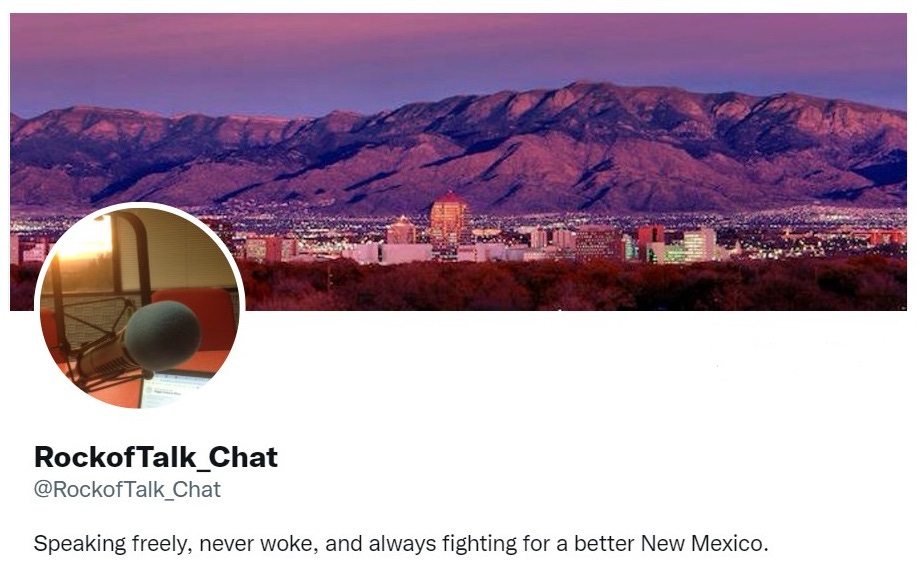Click the tall domed tower in banner
Image resolution: width=919 pixels, height=571 pixels.
448,218
